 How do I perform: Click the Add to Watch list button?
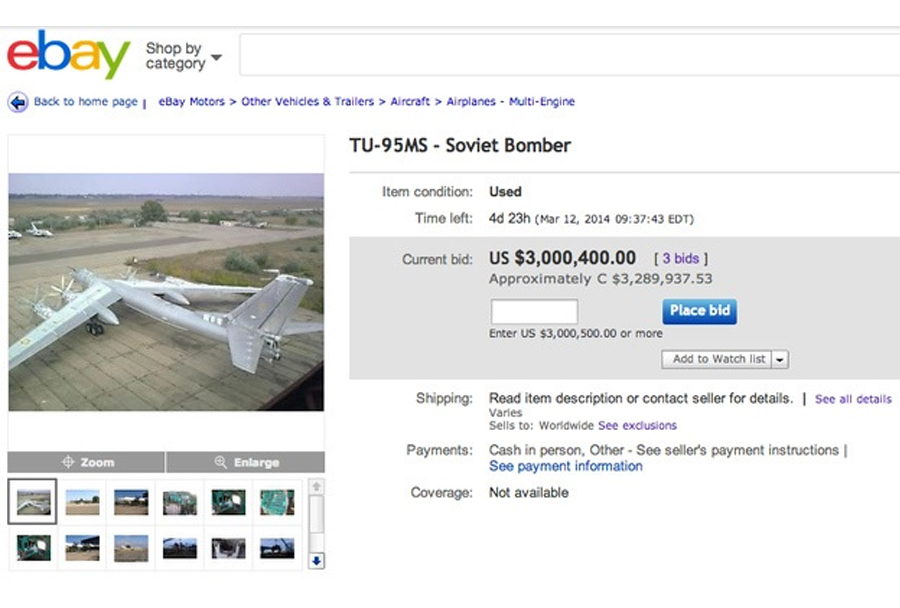tap(718, 360)
